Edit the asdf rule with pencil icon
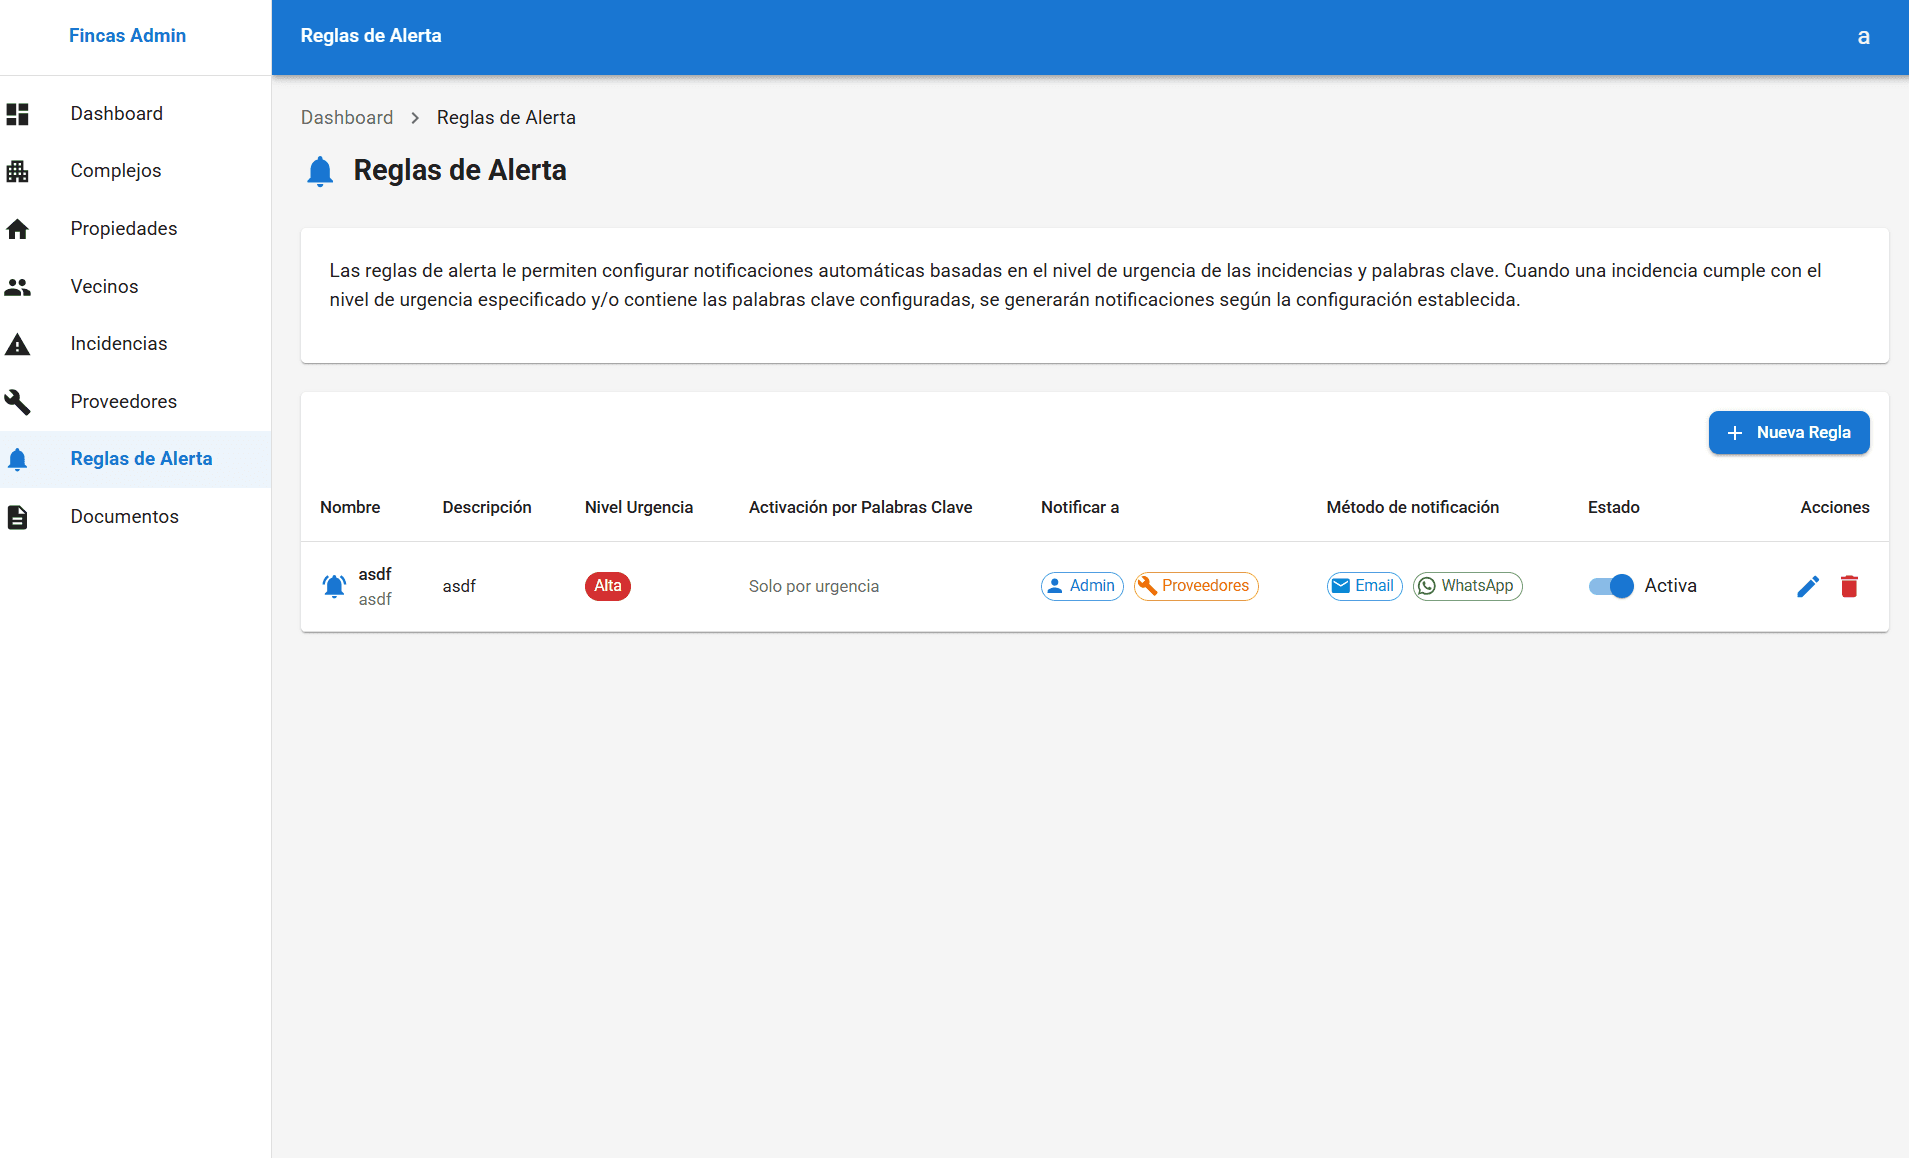1909x1158 pixels. pos(1808,586)
